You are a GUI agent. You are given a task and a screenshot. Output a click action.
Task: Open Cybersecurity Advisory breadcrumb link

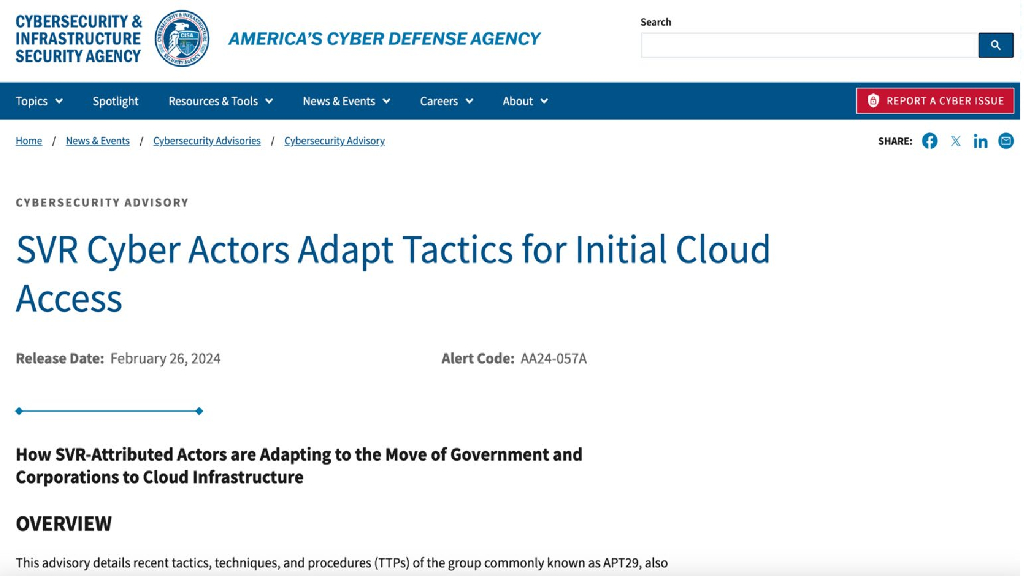click(x=334, y=141)
